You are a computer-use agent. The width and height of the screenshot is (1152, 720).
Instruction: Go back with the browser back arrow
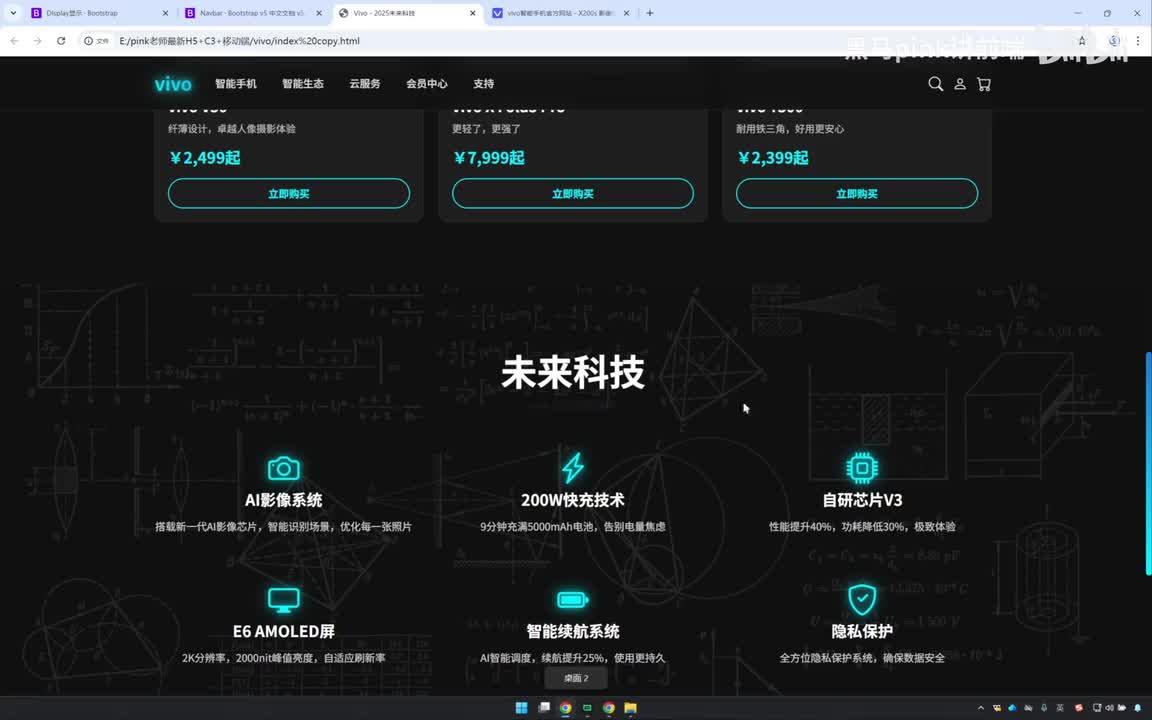[15, 41]
